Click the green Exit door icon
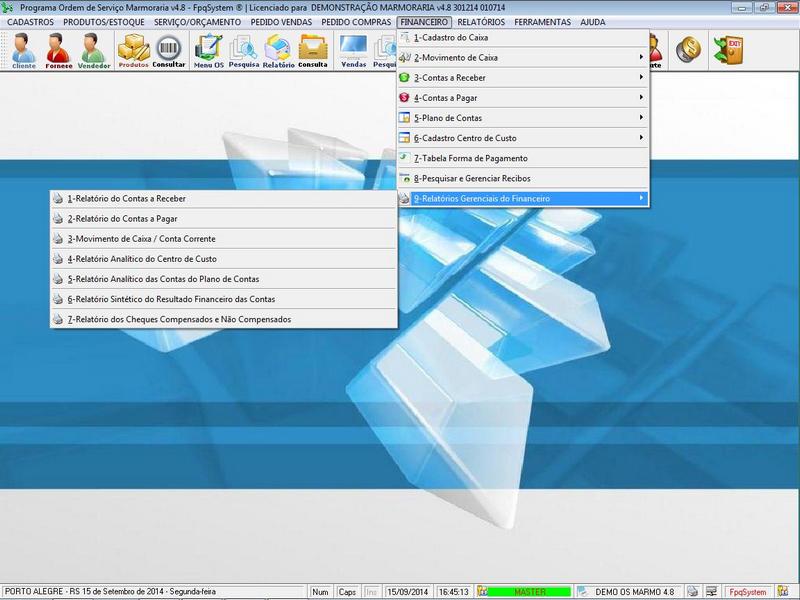Viewport: 800px width, 600px height. coord(728,50)
